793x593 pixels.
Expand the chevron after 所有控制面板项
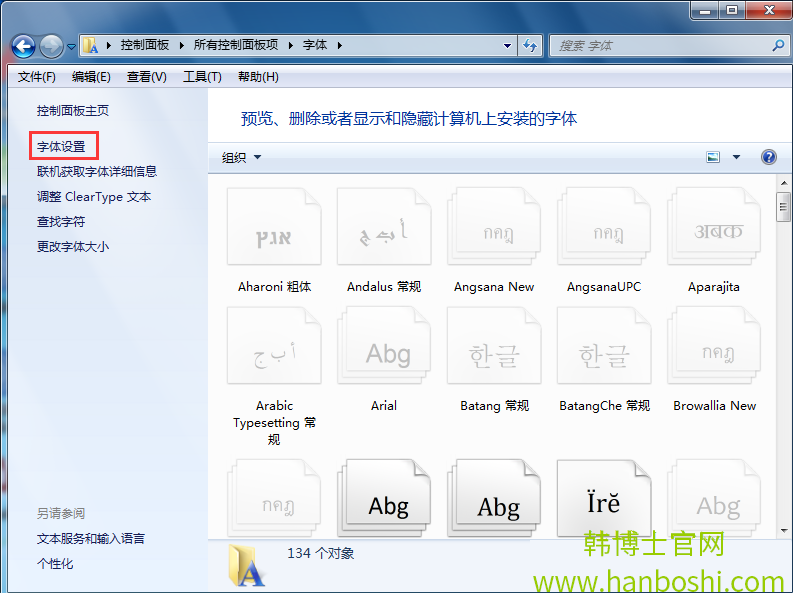tap(291, 45)
